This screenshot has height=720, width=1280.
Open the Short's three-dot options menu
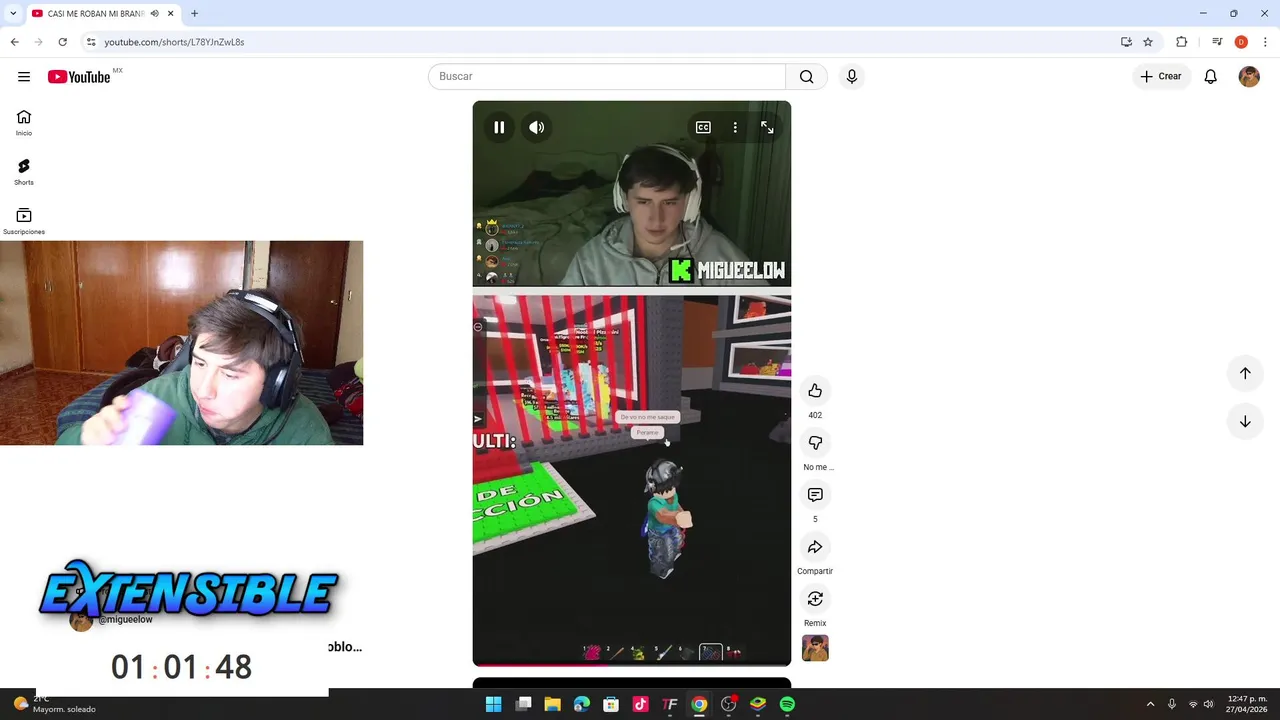click(735, 127)
